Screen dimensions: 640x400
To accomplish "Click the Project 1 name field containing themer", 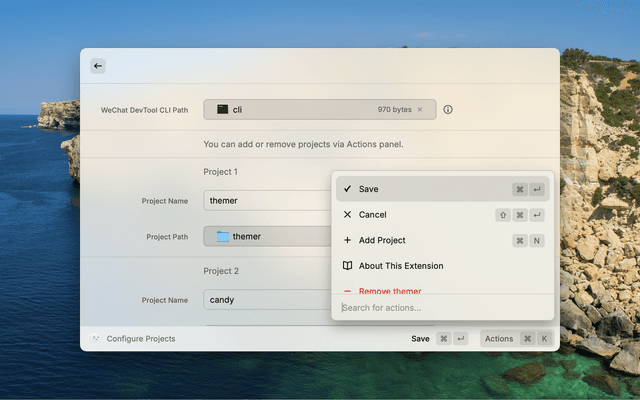I will point(266,201).
